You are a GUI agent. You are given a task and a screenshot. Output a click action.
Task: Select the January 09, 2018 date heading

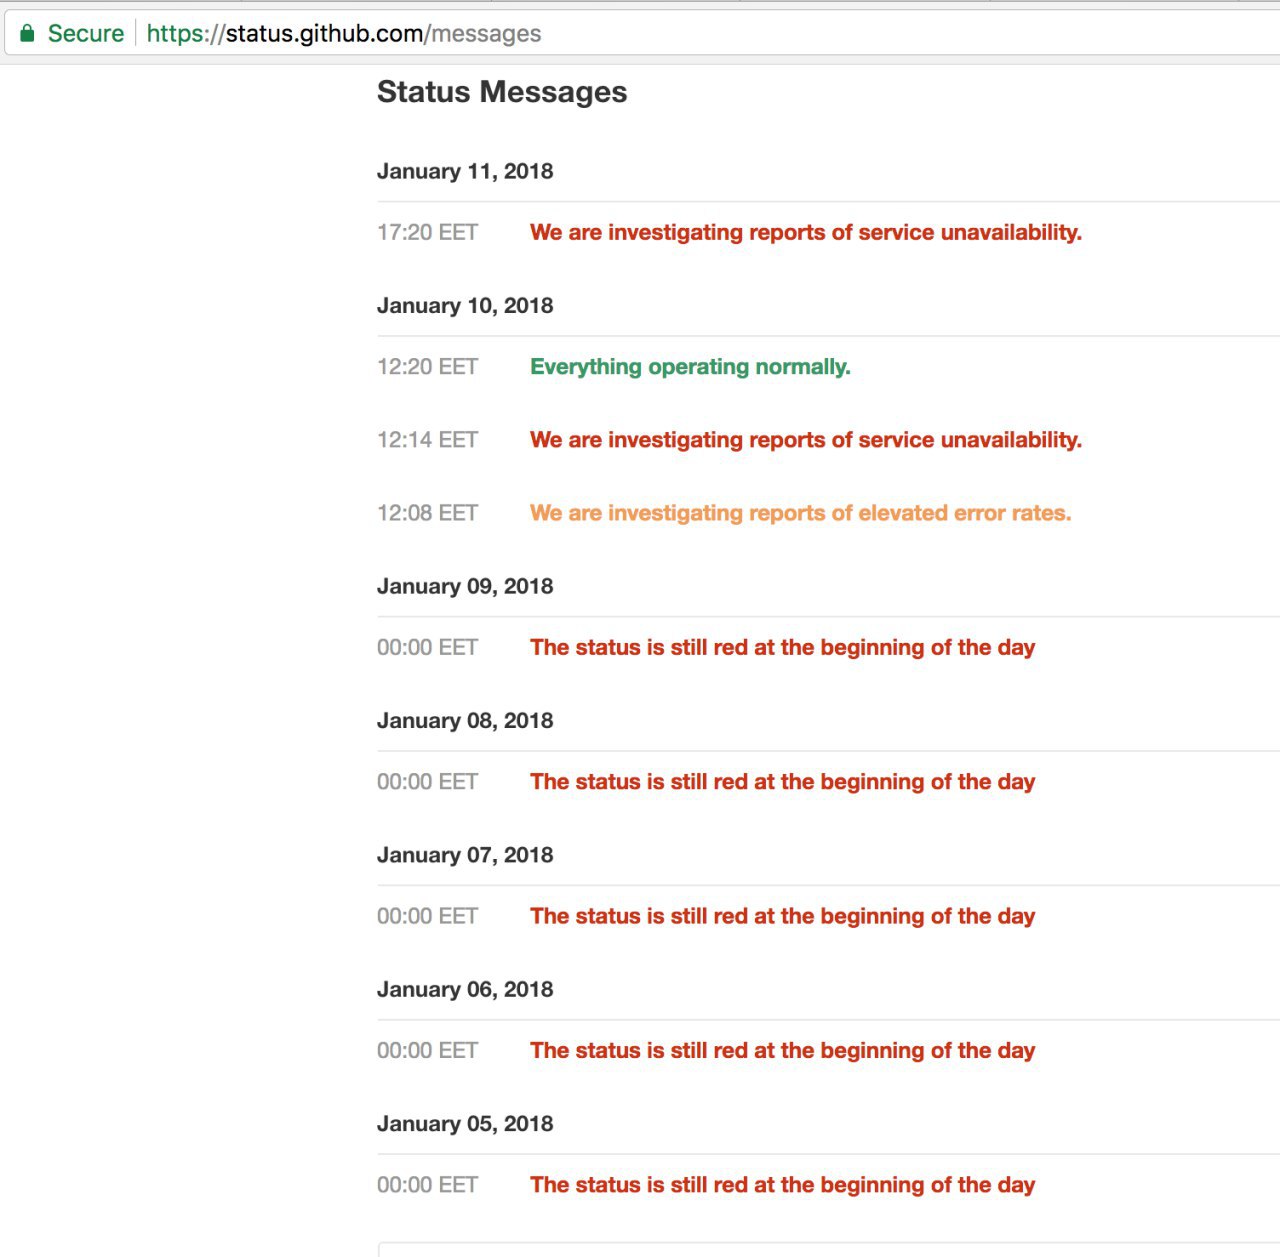click(x=465, y=586)
